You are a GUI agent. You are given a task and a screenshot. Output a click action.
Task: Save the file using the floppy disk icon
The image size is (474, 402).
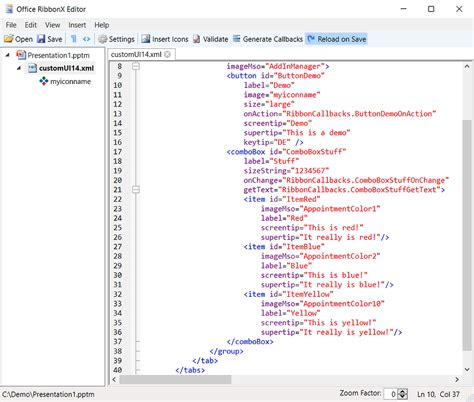pyautogui.click(x=41, y=39)
